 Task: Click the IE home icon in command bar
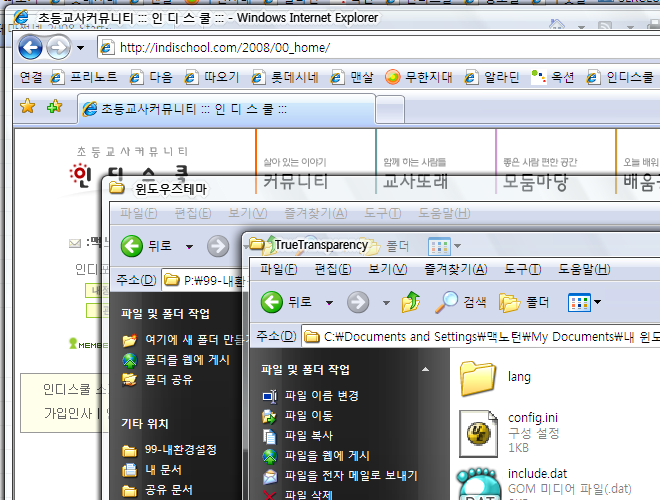tap(556, 24)
